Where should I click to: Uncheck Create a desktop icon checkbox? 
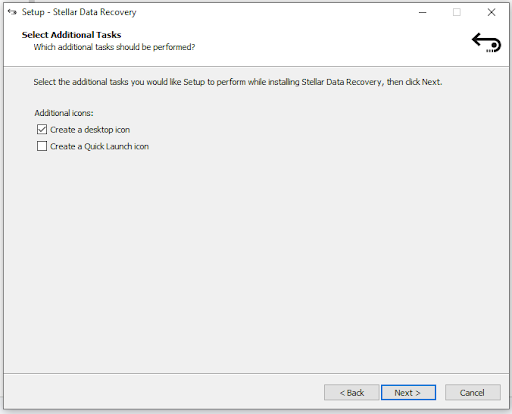pos(42,129)
